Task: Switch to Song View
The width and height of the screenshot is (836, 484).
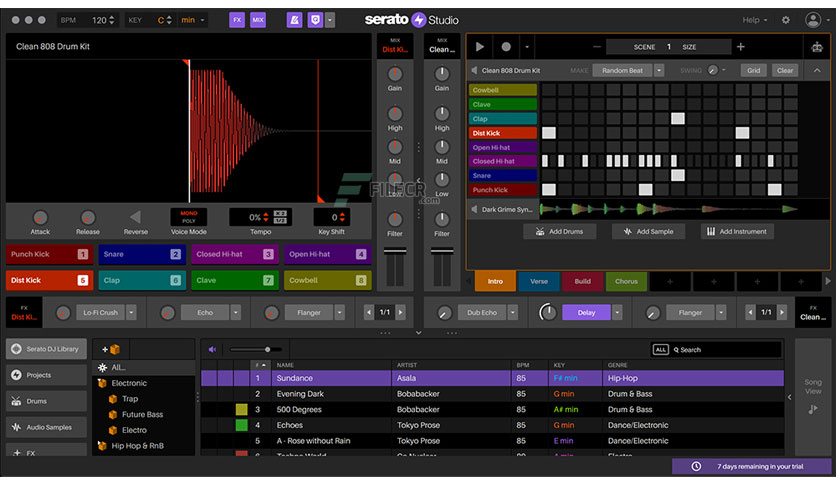Action: pos(813,396)
